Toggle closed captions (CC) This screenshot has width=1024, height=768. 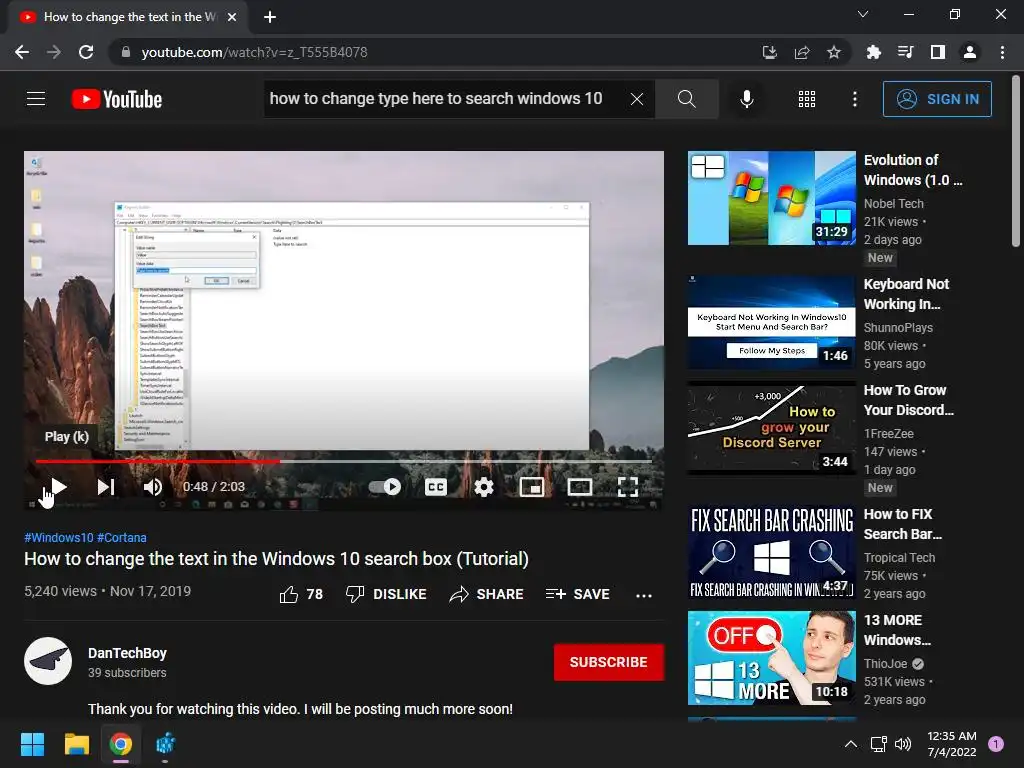click(x=436, y=487)
